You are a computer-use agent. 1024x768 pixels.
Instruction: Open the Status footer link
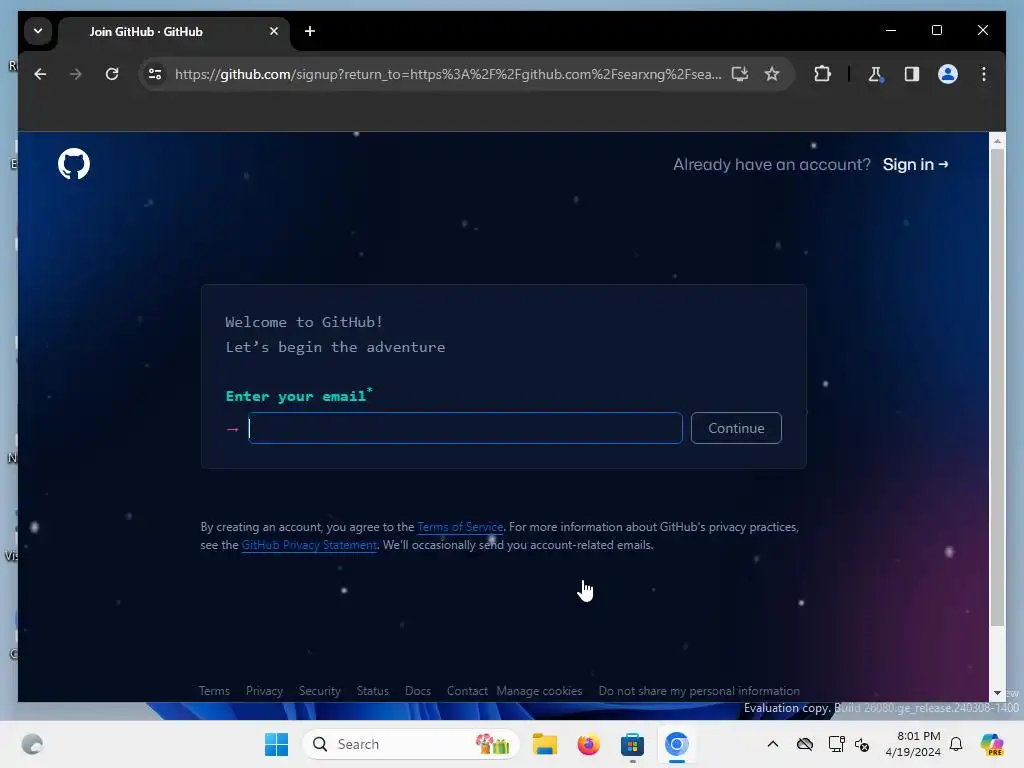point(372,691)
